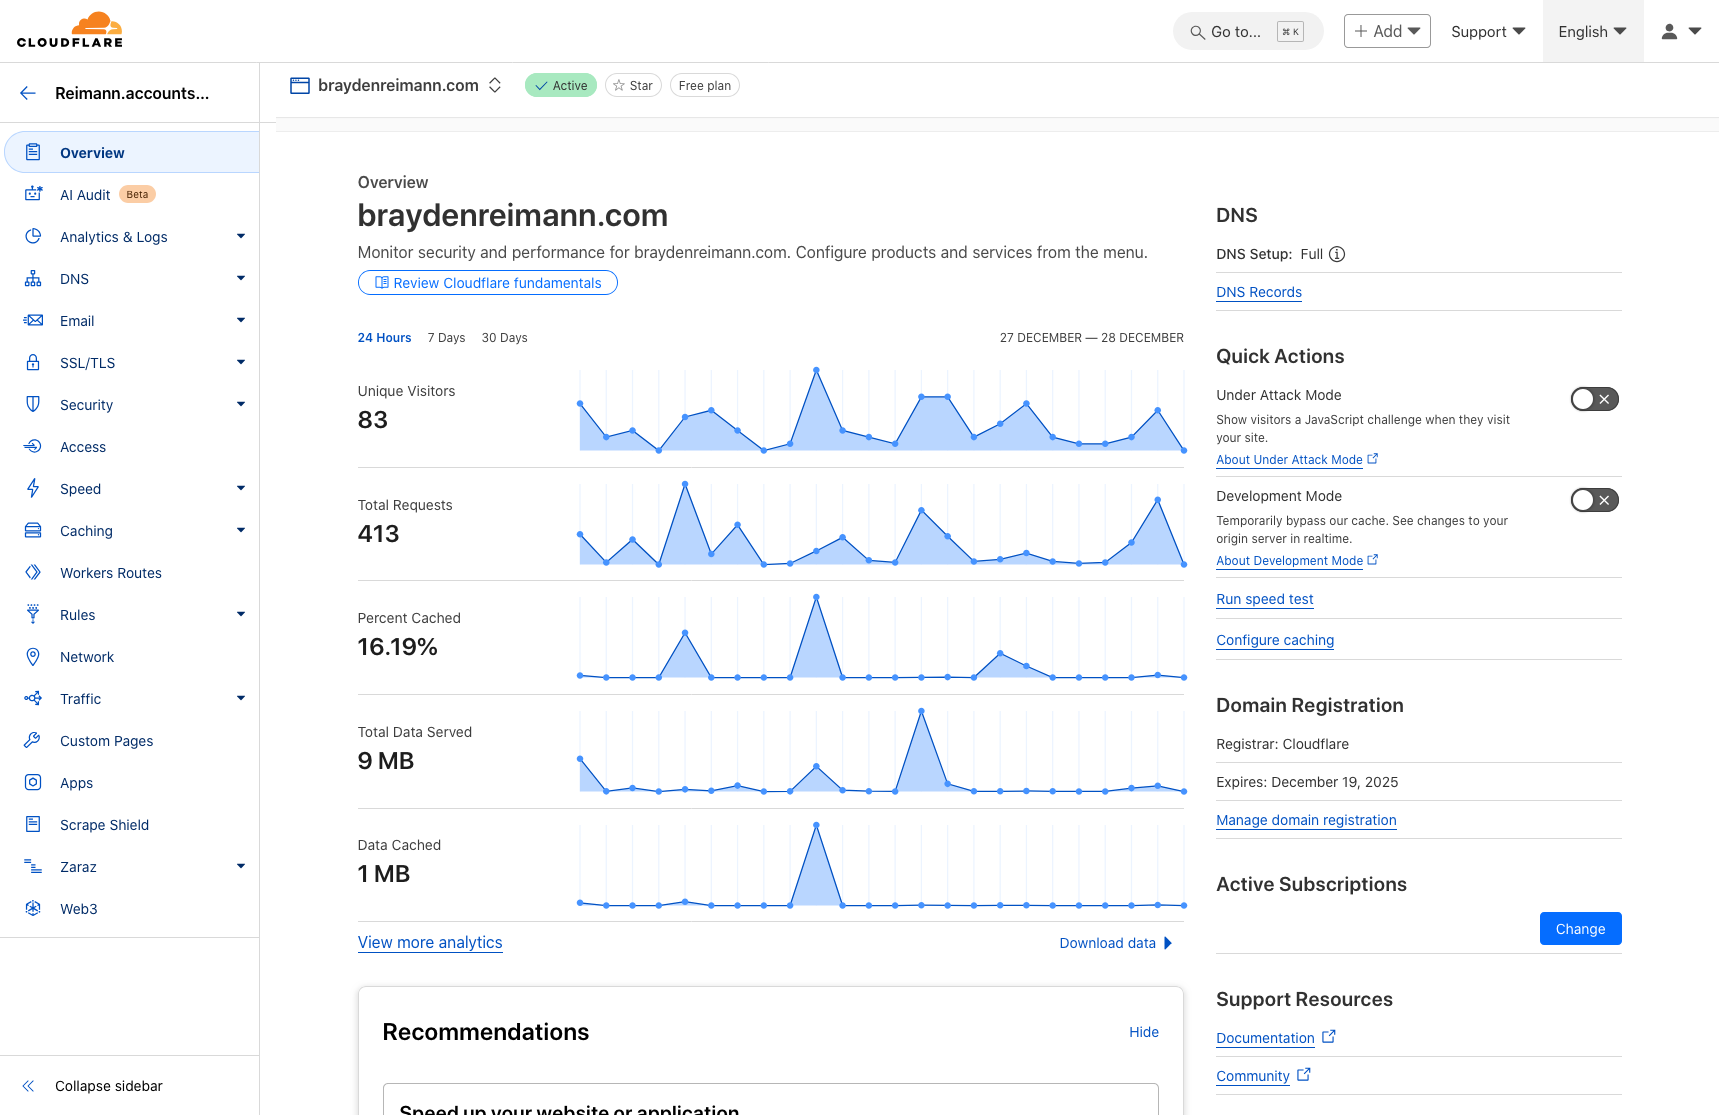Click the Active status badge
Viewport: 1719px width, 1115px height.
click(x=560, y=85)
